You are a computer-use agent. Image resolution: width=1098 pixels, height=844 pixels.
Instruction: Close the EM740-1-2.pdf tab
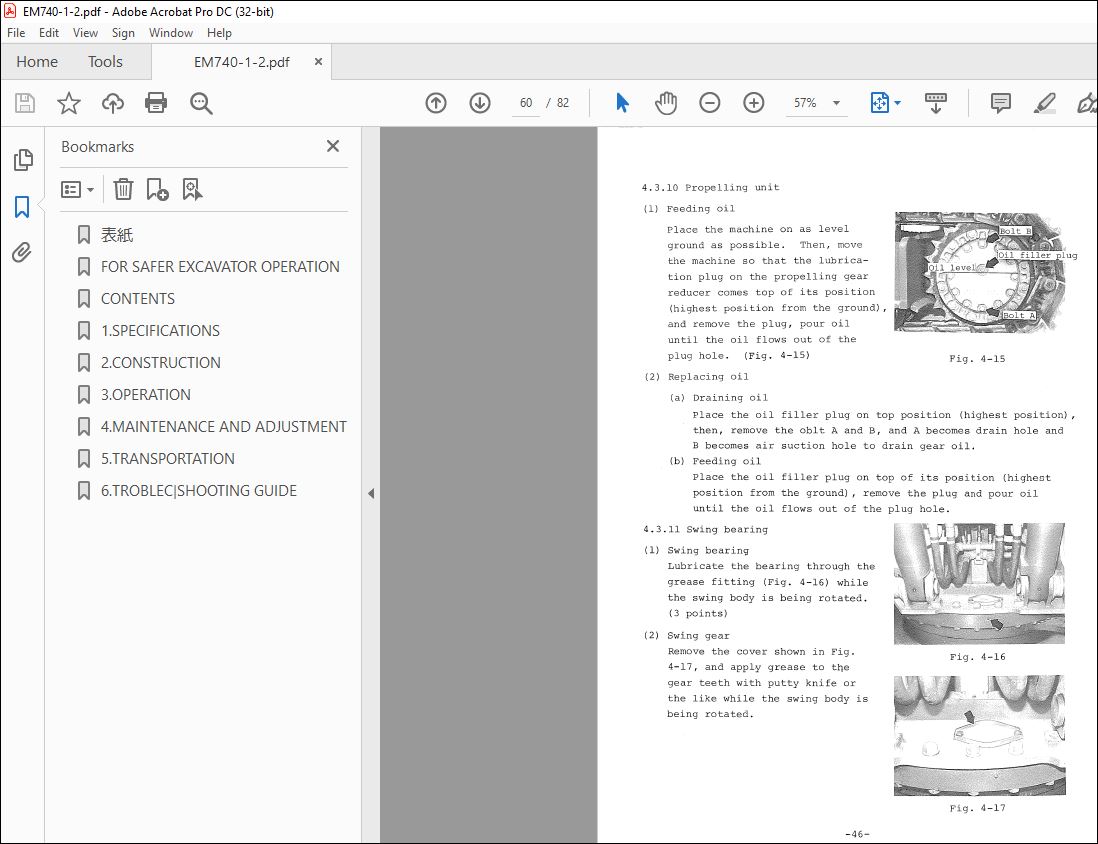pyautogui.click(x=318, y=62)
